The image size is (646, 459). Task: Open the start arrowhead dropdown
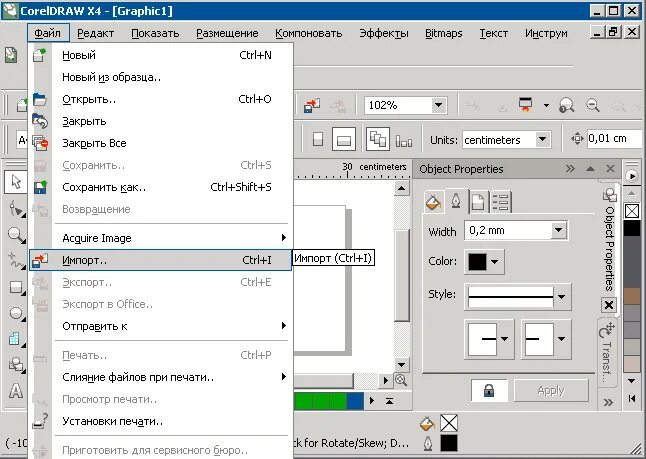(x=504, y=339)
